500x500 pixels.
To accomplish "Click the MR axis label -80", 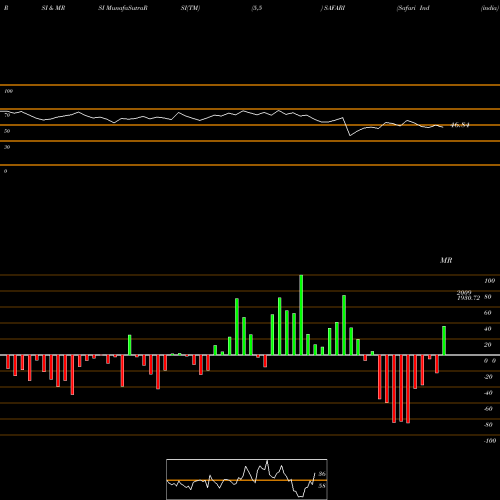I will click(488, 425).
